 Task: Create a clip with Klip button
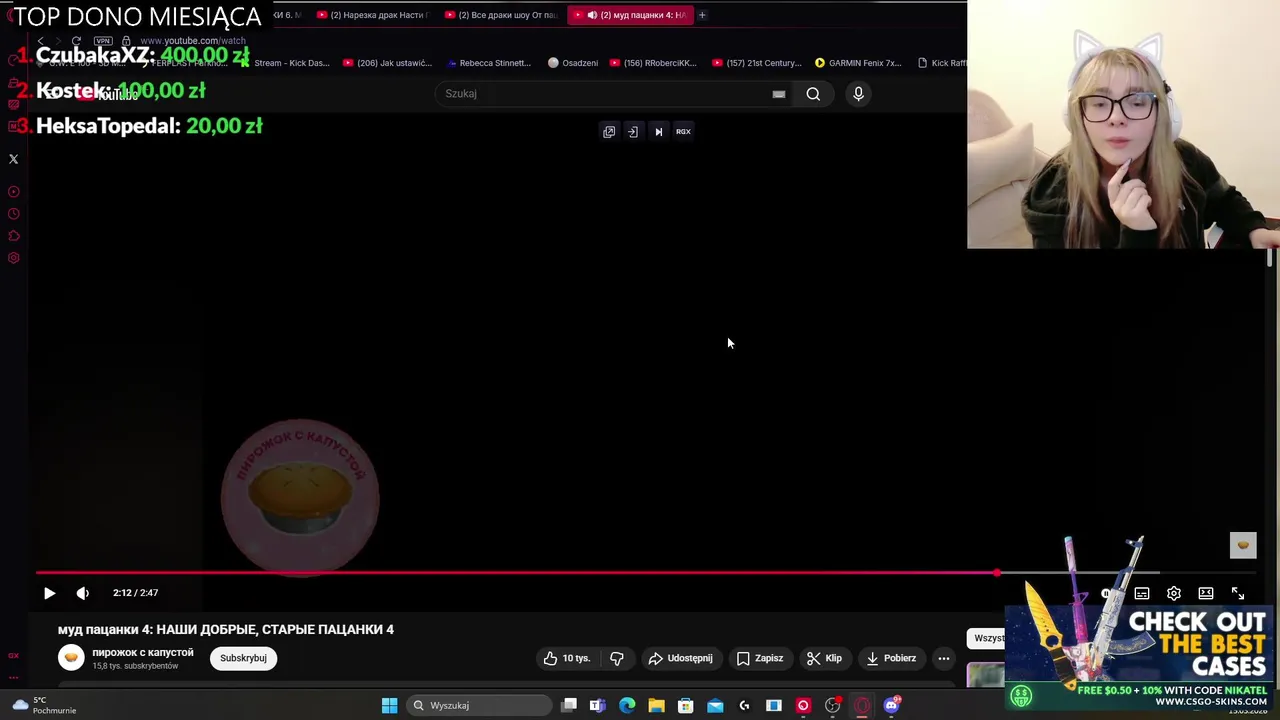tap(825, 658)
